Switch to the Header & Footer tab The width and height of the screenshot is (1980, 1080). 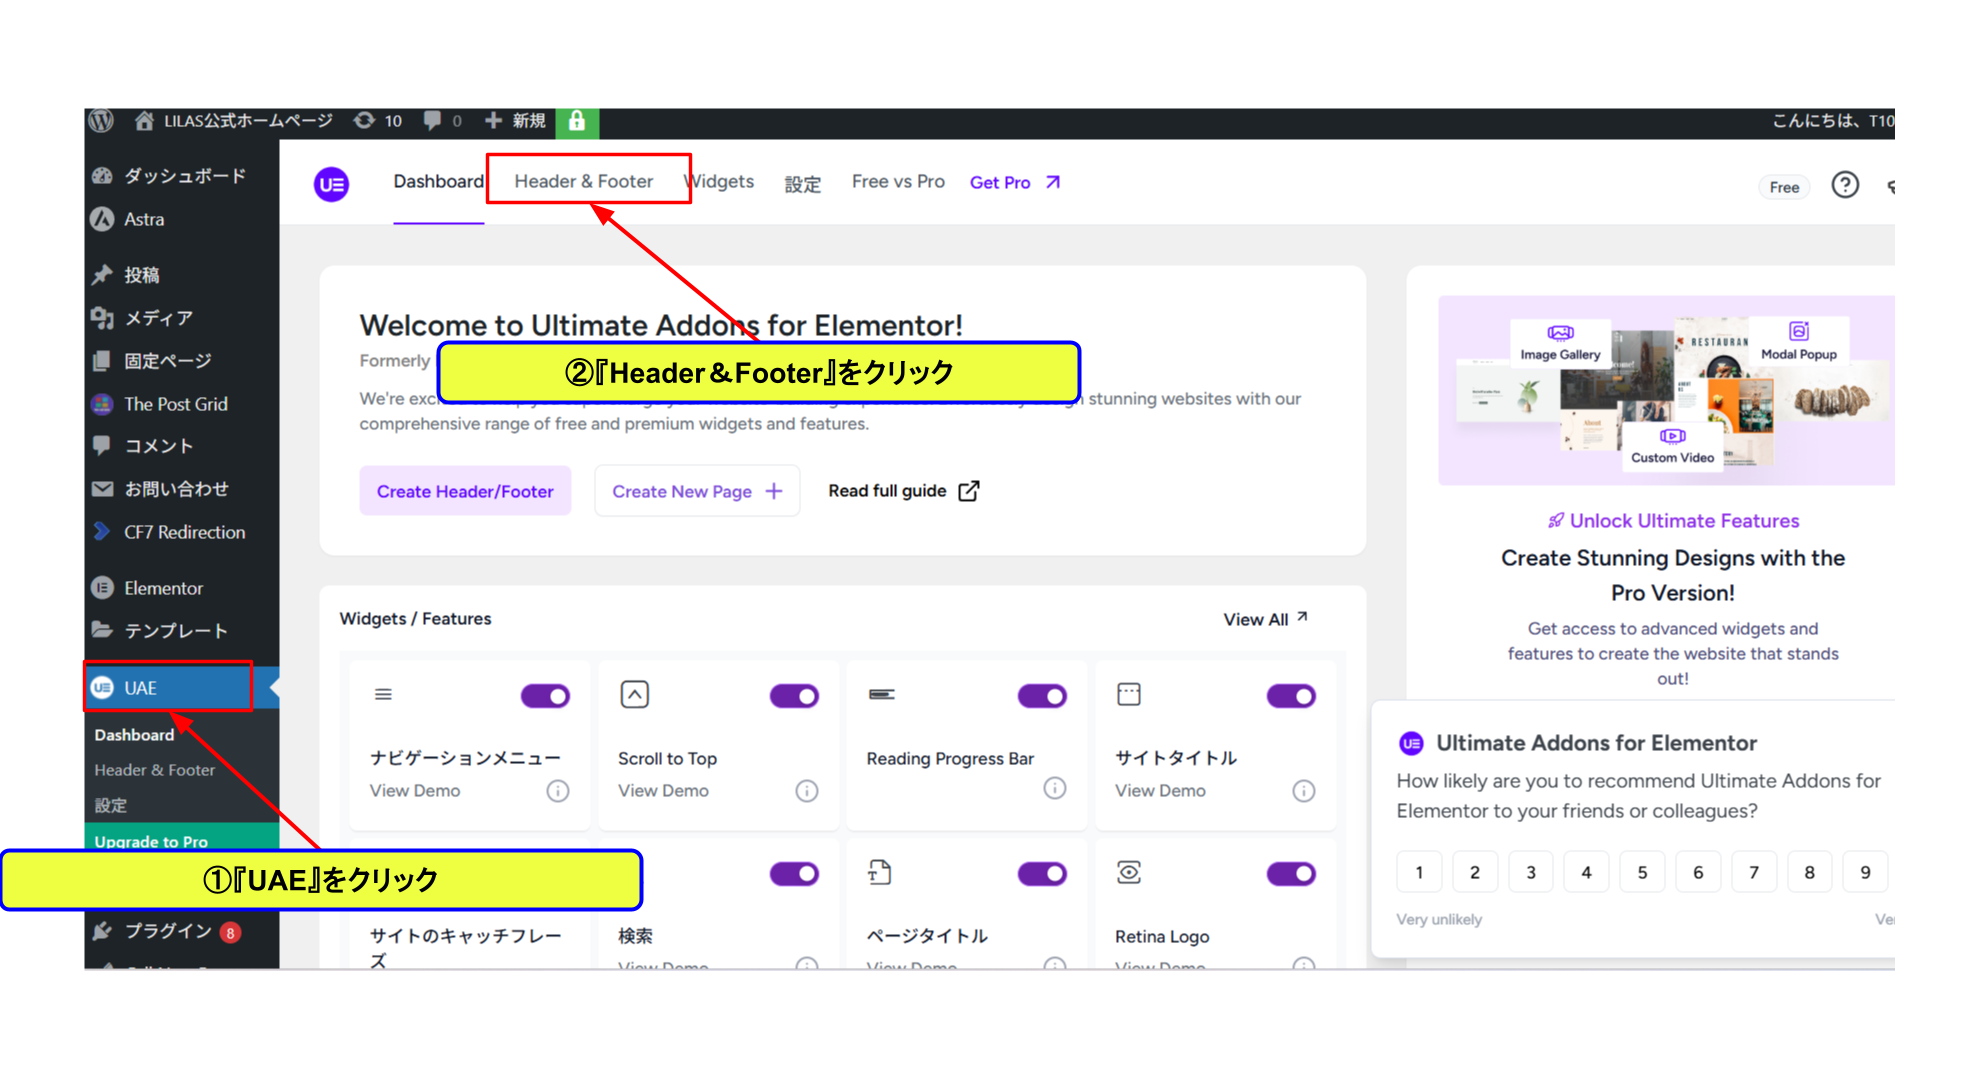584,181
